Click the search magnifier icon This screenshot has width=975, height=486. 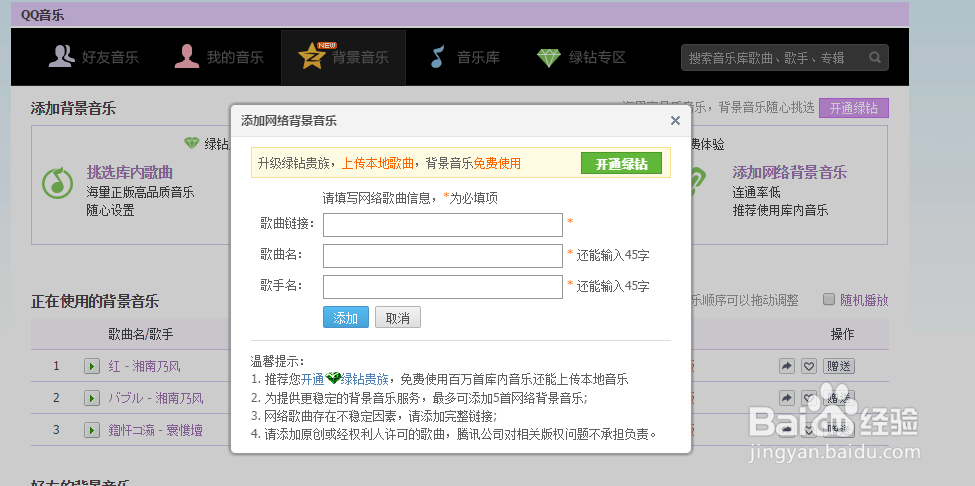875,58
